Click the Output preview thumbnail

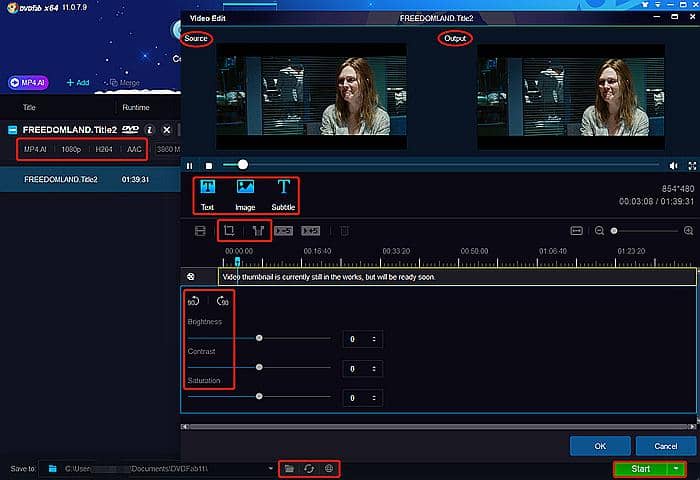click(571, 96)
